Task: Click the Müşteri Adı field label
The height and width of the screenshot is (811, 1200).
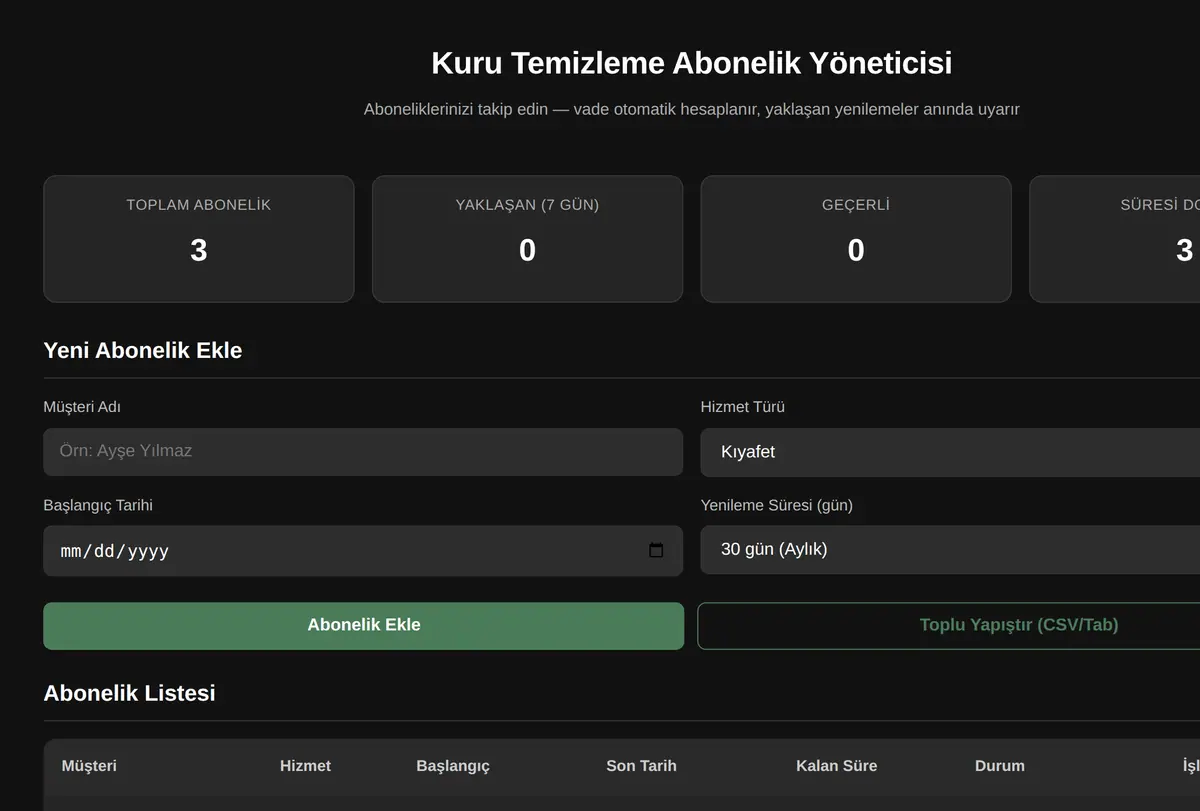Action: click(82, 407)
